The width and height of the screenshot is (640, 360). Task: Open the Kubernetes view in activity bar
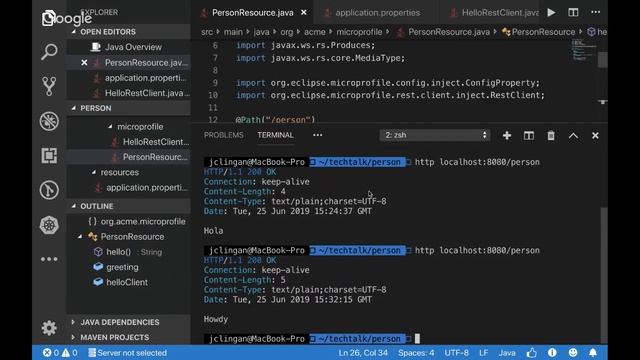[49, 225]
